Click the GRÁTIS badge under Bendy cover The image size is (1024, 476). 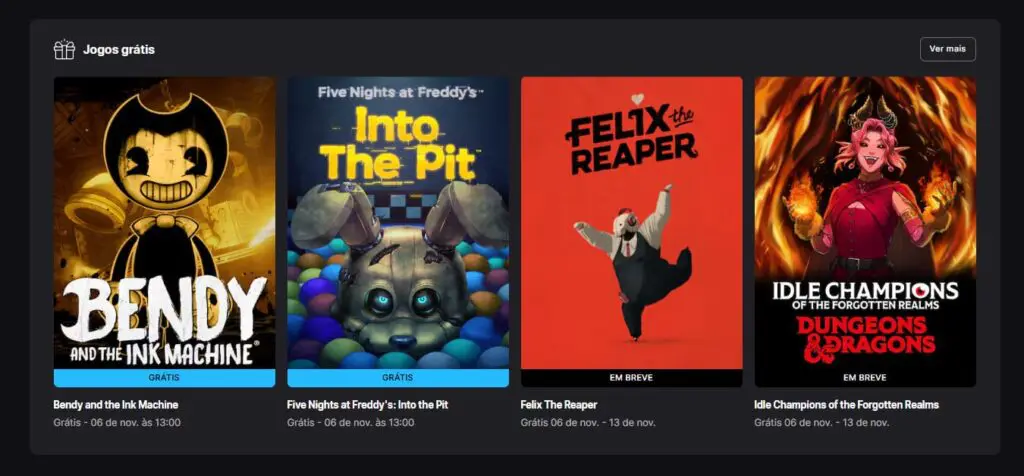point(165,378)
